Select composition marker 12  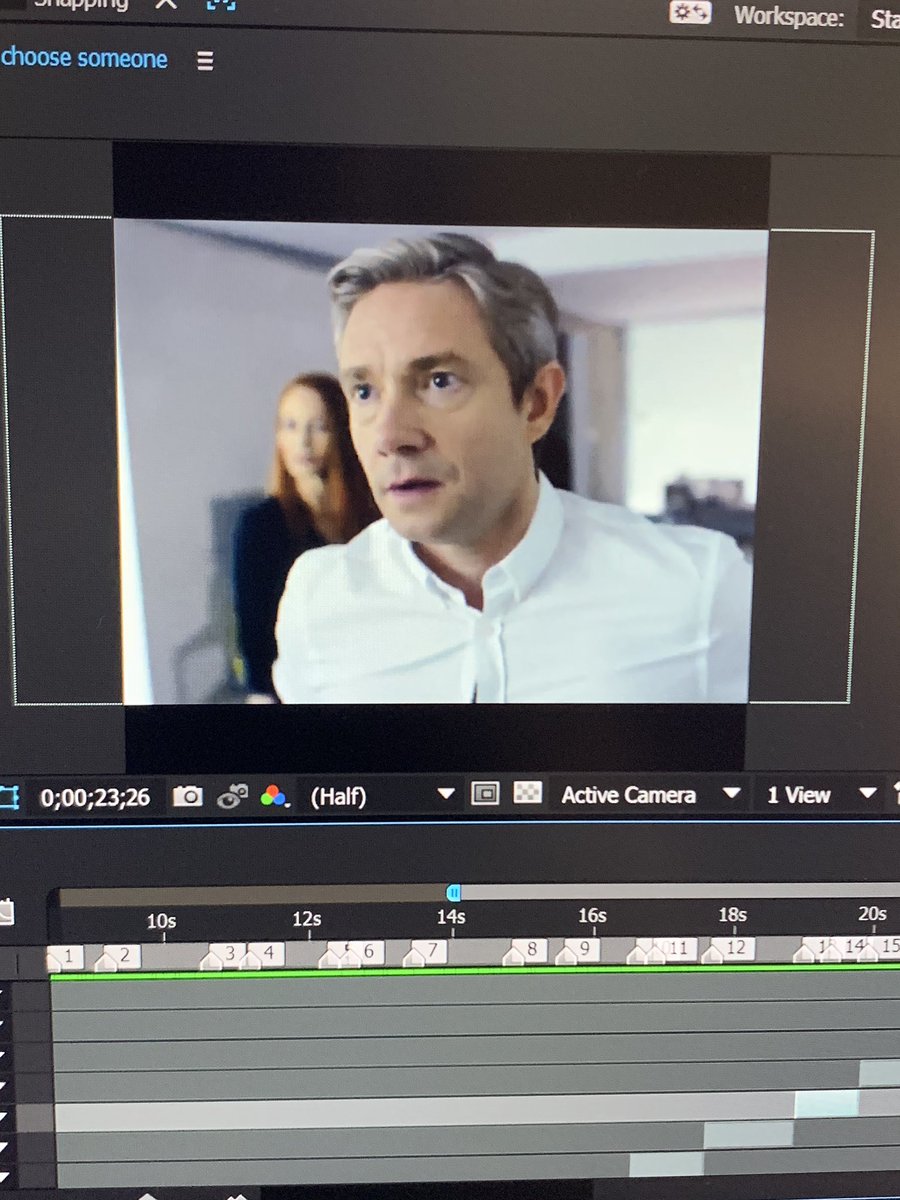coord(729,949)
